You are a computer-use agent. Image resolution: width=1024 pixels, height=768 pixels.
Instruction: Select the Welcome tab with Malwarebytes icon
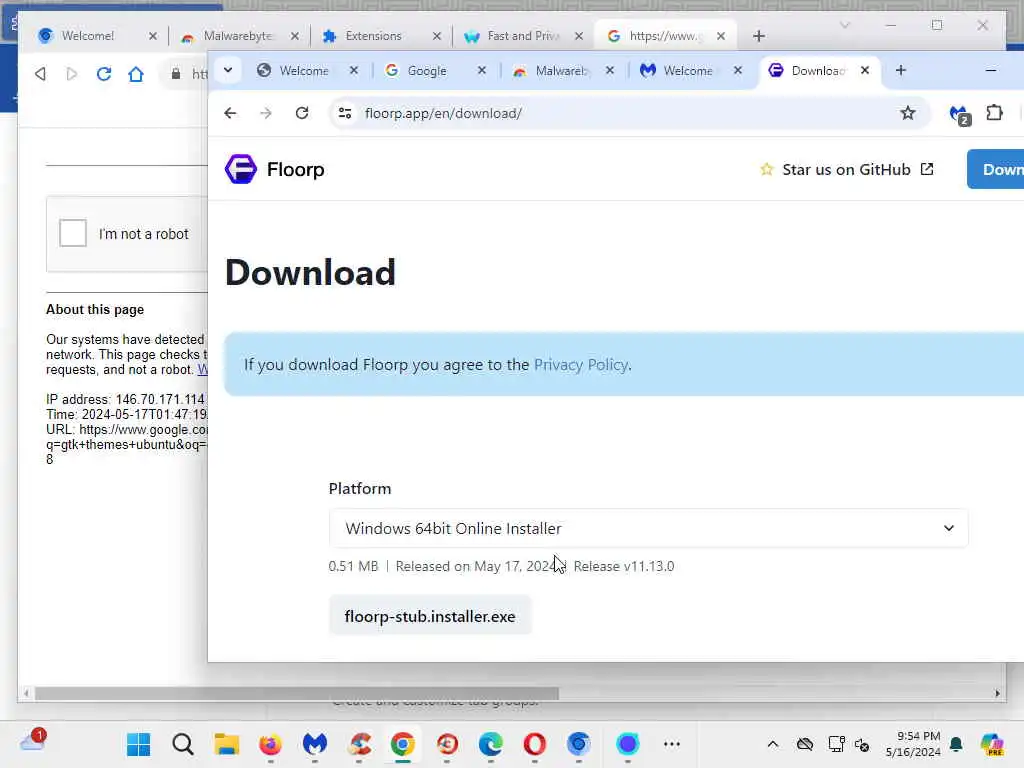pos(687,71)
